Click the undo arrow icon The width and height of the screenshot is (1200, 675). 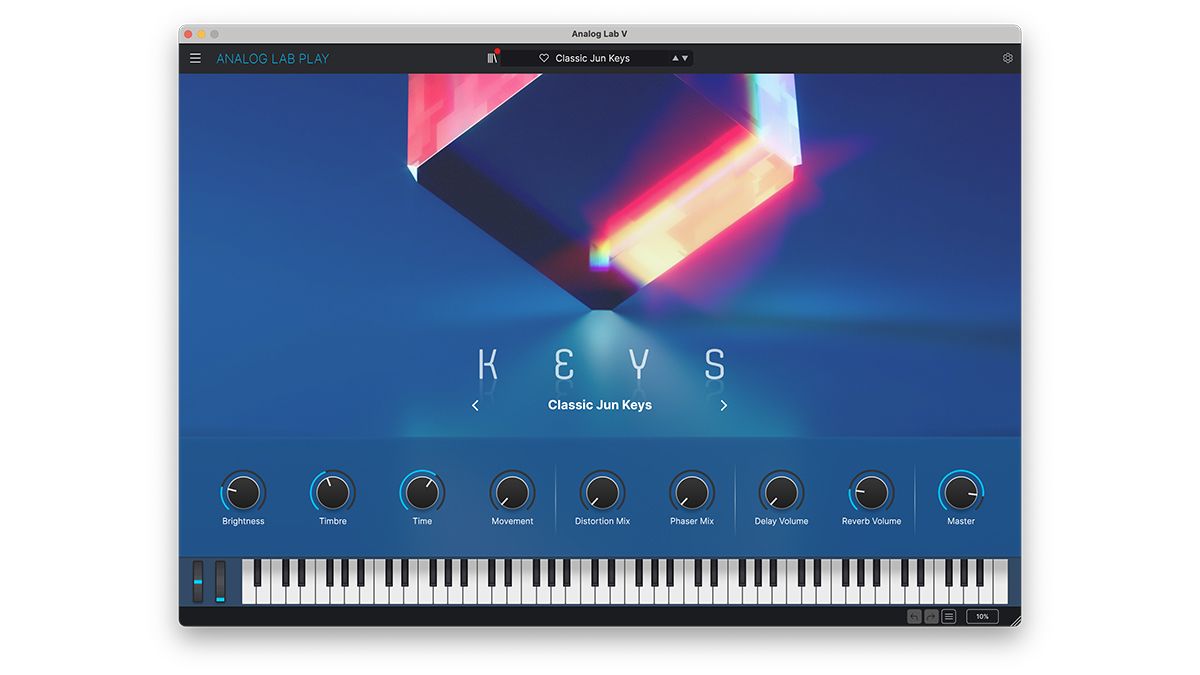pos(914,616)
